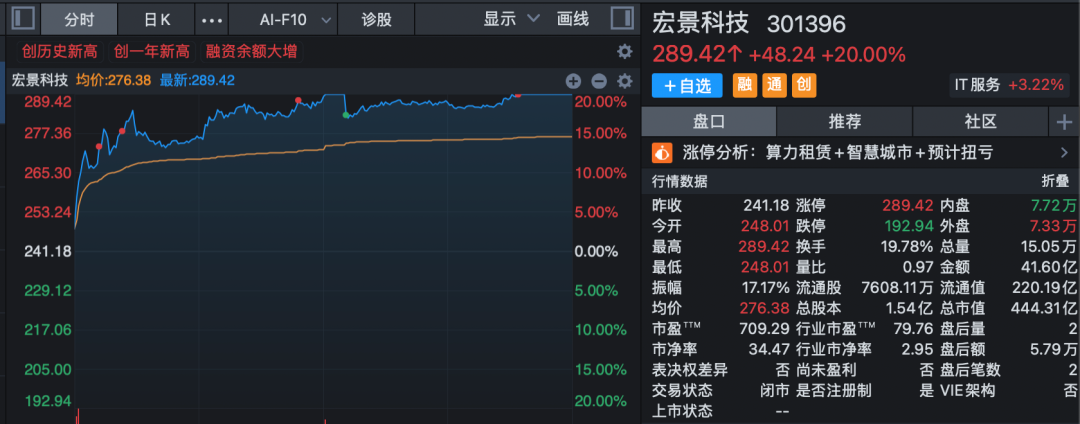Click the 量比 0.97 value

click(x=919, y=267)
